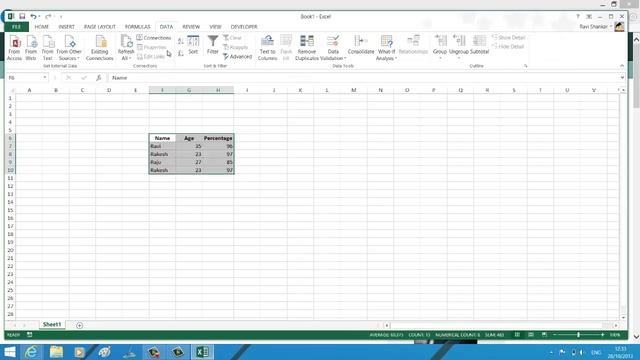The image size is (640, 360).
Task: Switch to the HOME tab
Action: tap(42, 27)
